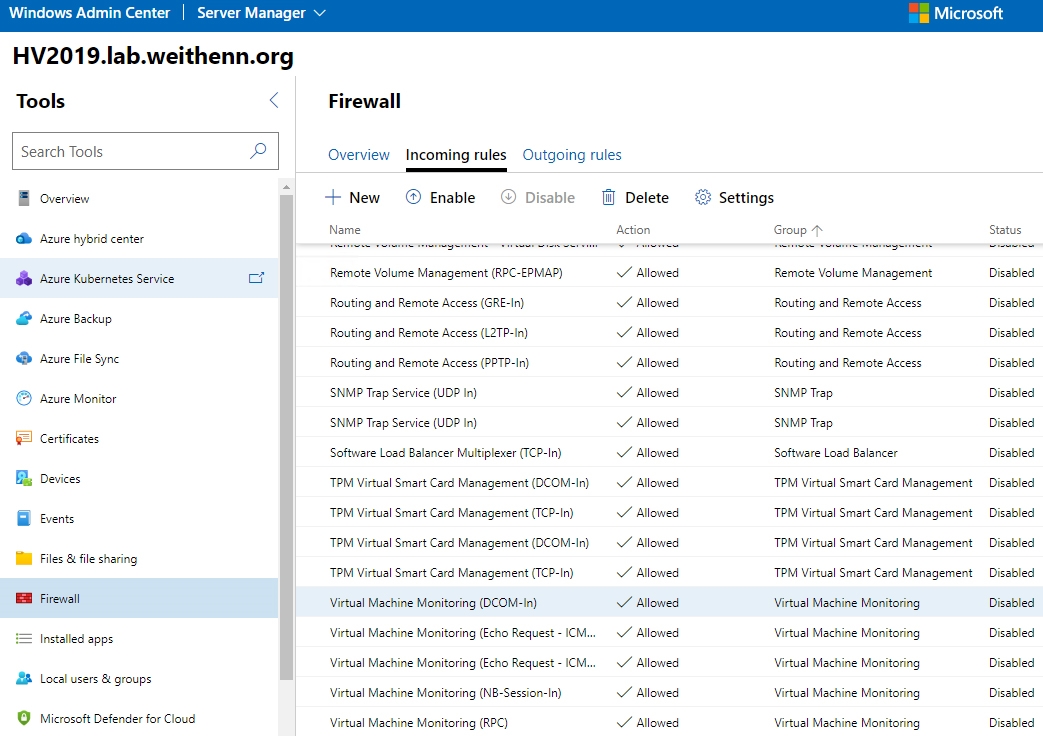Image resolution: width=1043 pixels, height=736 pixels.
Task: Select the Microsoft Defender for Cloud shield icon
Action: [24, 719]
